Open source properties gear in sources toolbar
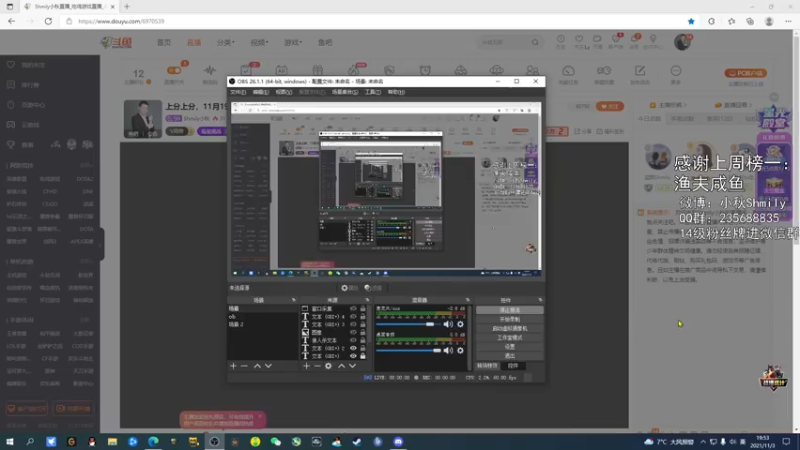This screenshot has width=800, height=450. click(329, 366)
